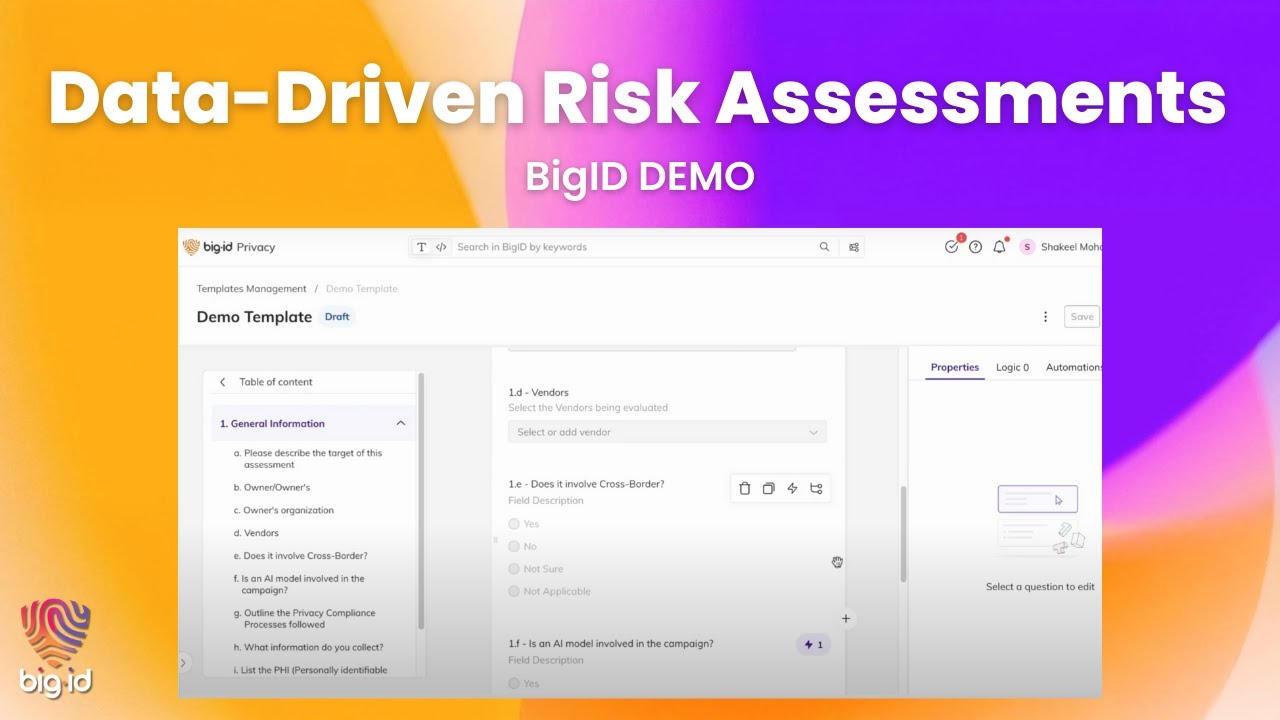Open the Select or add vendor dropdown

tap(667, 432)
